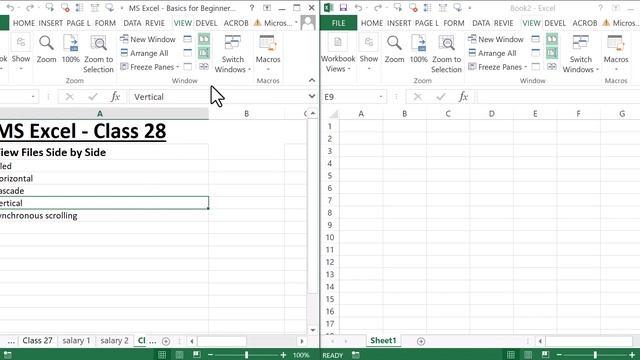Click Zoom to Selection in Book2 window
The width and height of the screenshot is (640, 360).
click(x=447, y=54)
